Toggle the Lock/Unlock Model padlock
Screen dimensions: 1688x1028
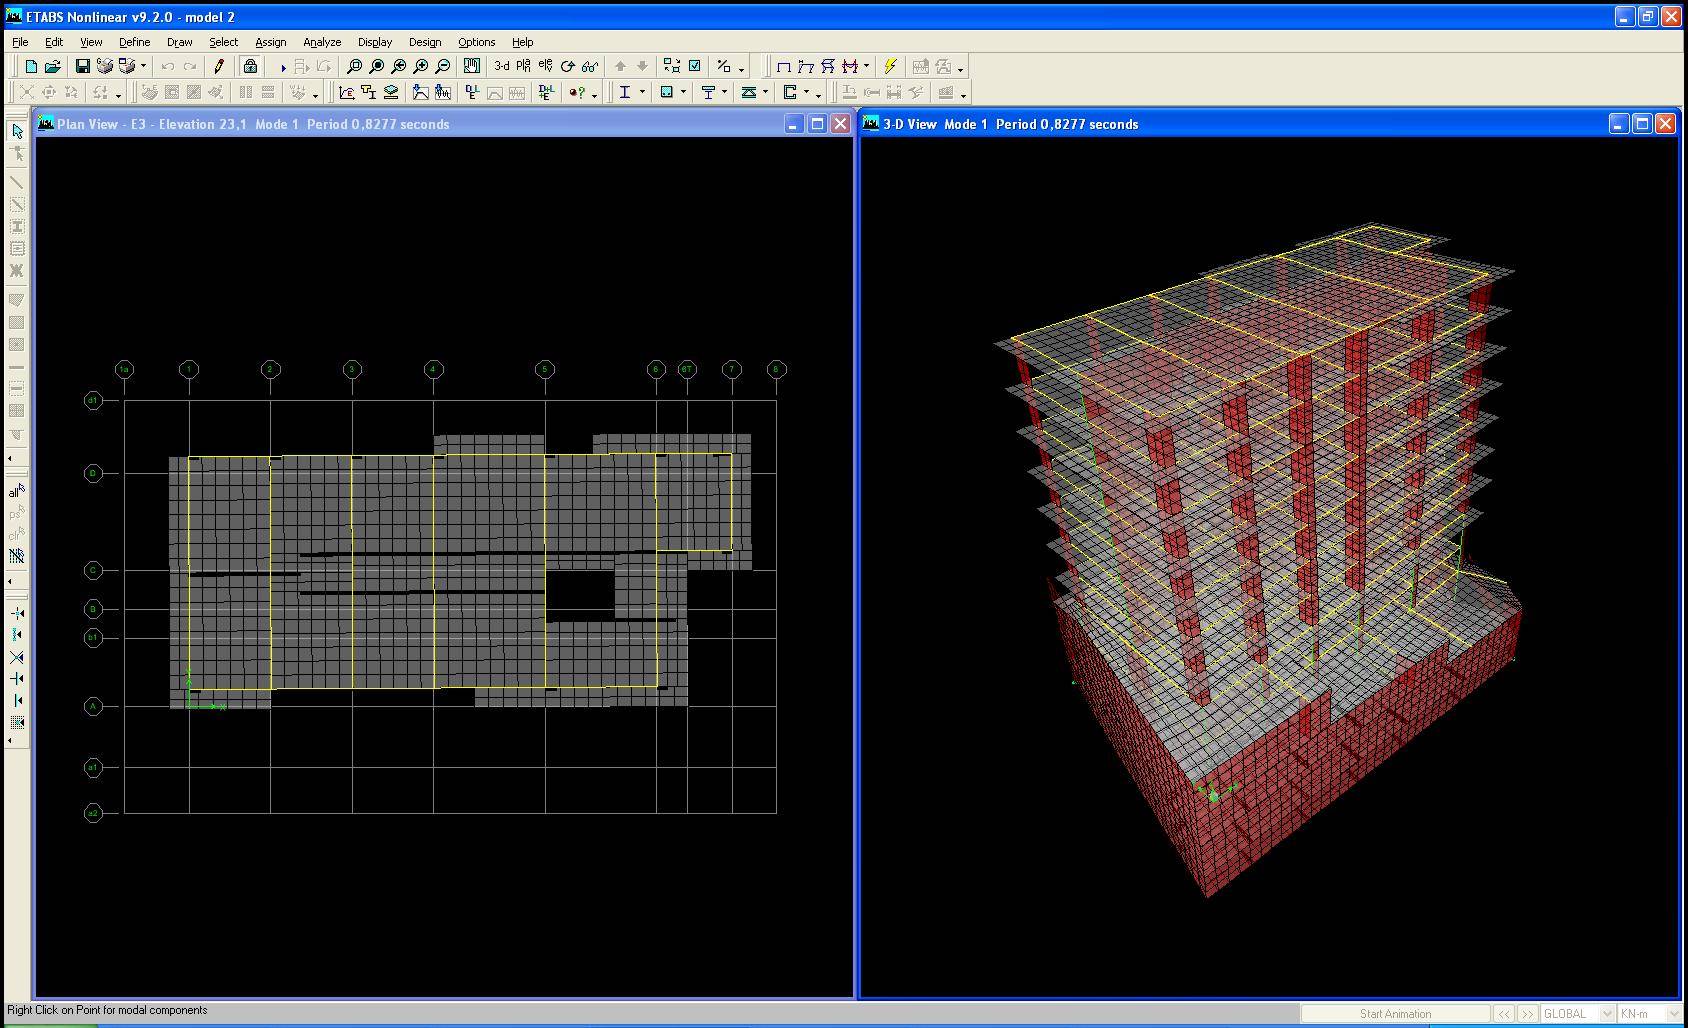coord(250,67)
